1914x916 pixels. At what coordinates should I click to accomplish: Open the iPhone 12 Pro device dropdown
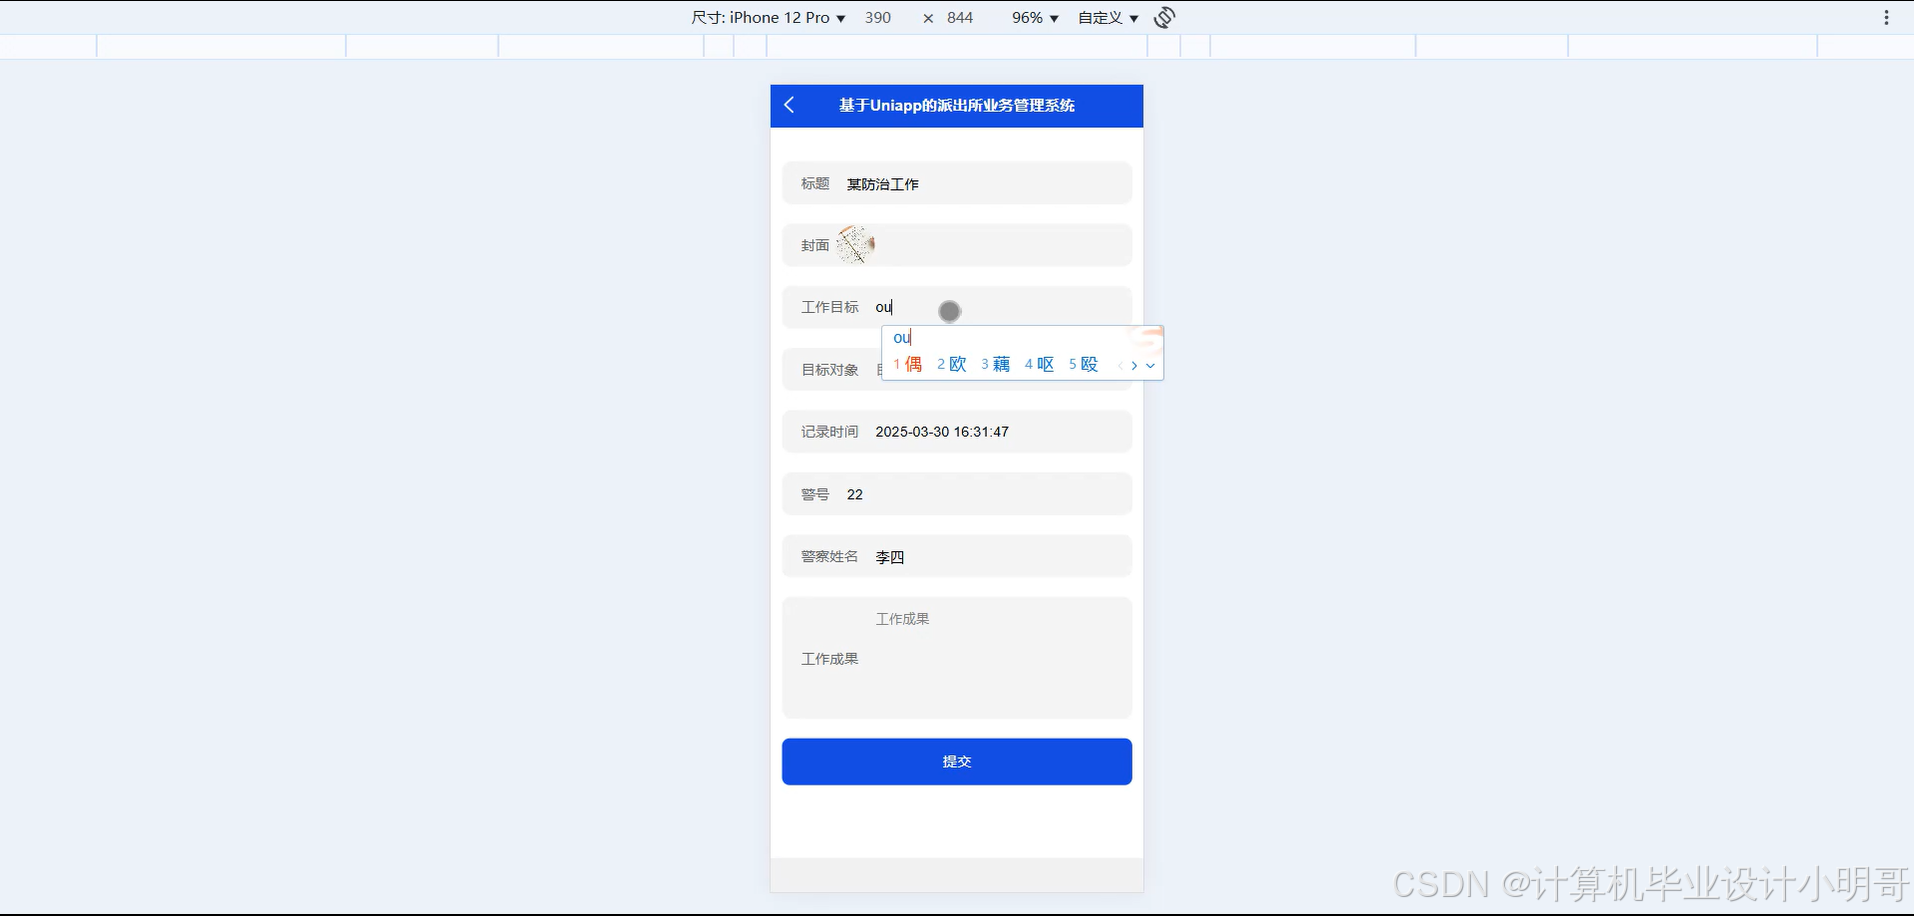click(x=766, y=17)
